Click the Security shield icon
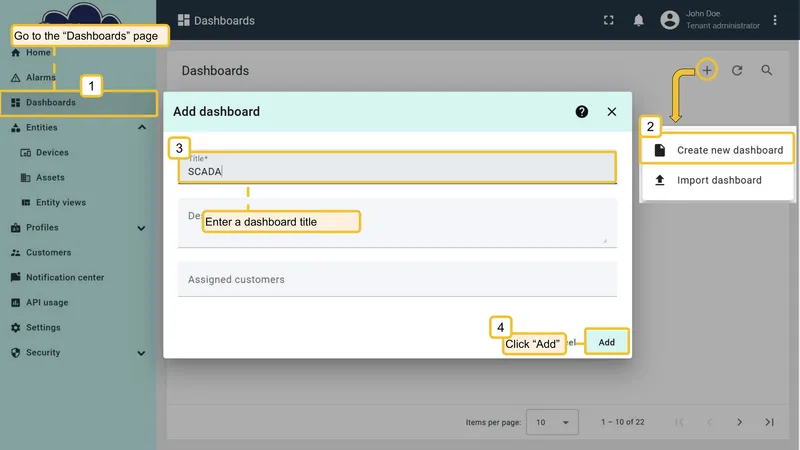This screenshot has height=450, width=800. (x=16, y=353)
